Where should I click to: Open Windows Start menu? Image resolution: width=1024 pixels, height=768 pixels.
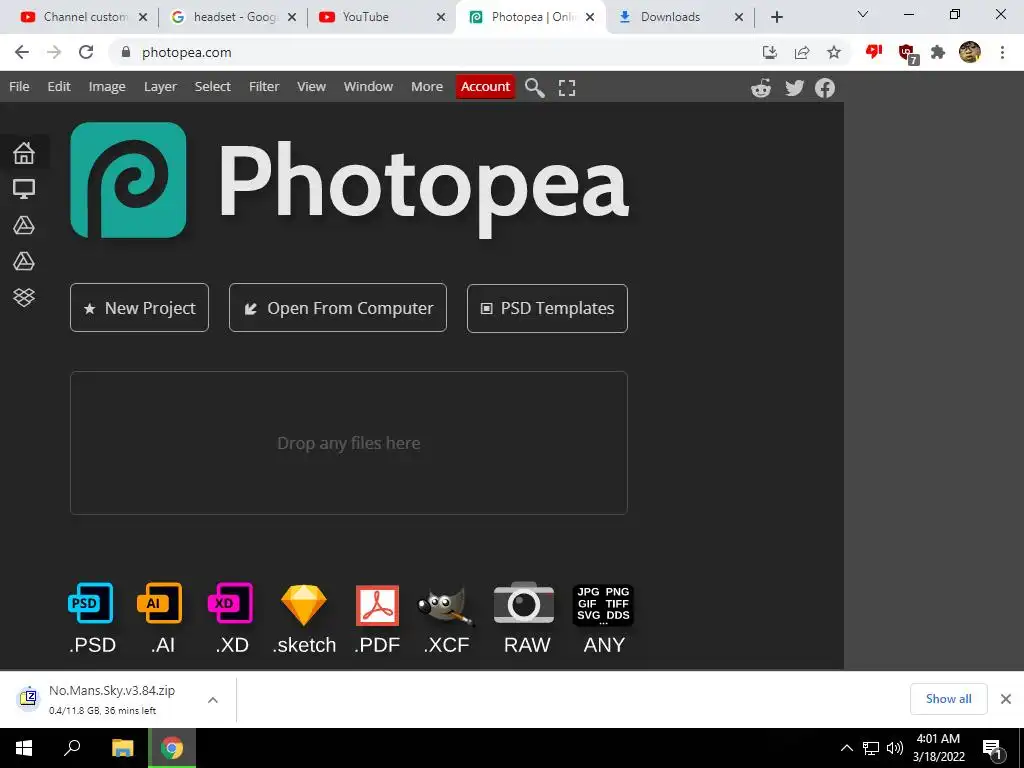(x=24, y=748)
